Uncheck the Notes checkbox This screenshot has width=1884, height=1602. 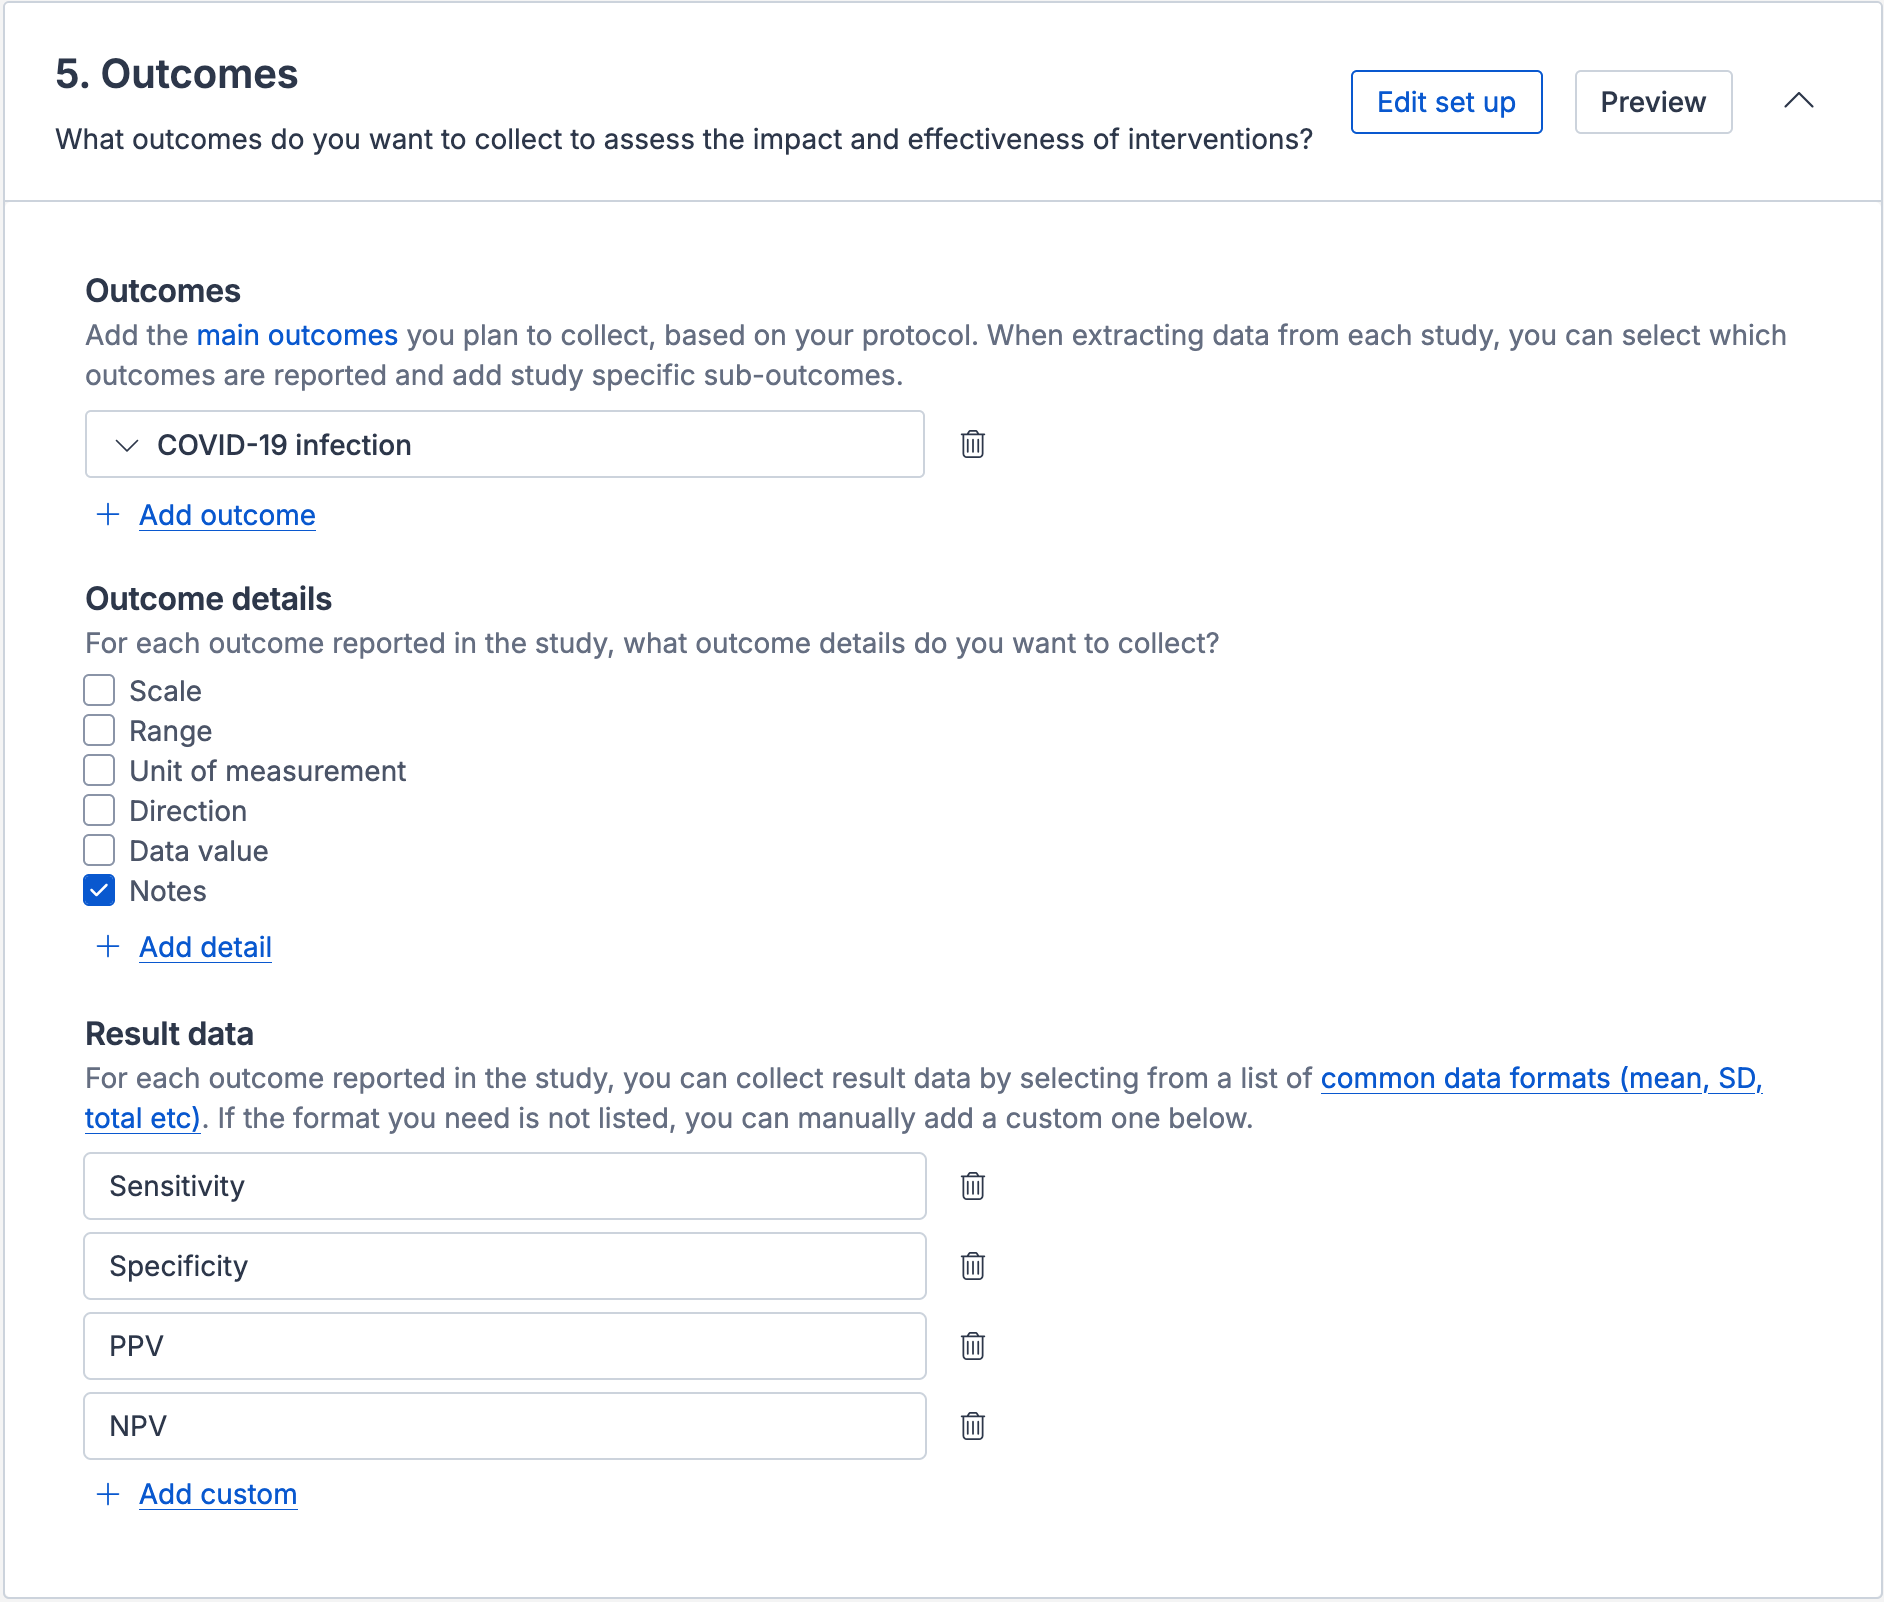(99, 890)
